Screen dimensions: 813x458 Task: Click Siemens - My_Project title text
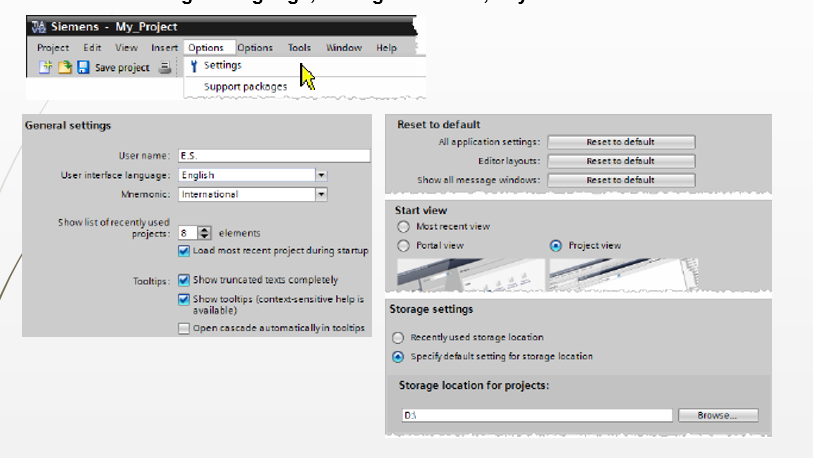114,26
